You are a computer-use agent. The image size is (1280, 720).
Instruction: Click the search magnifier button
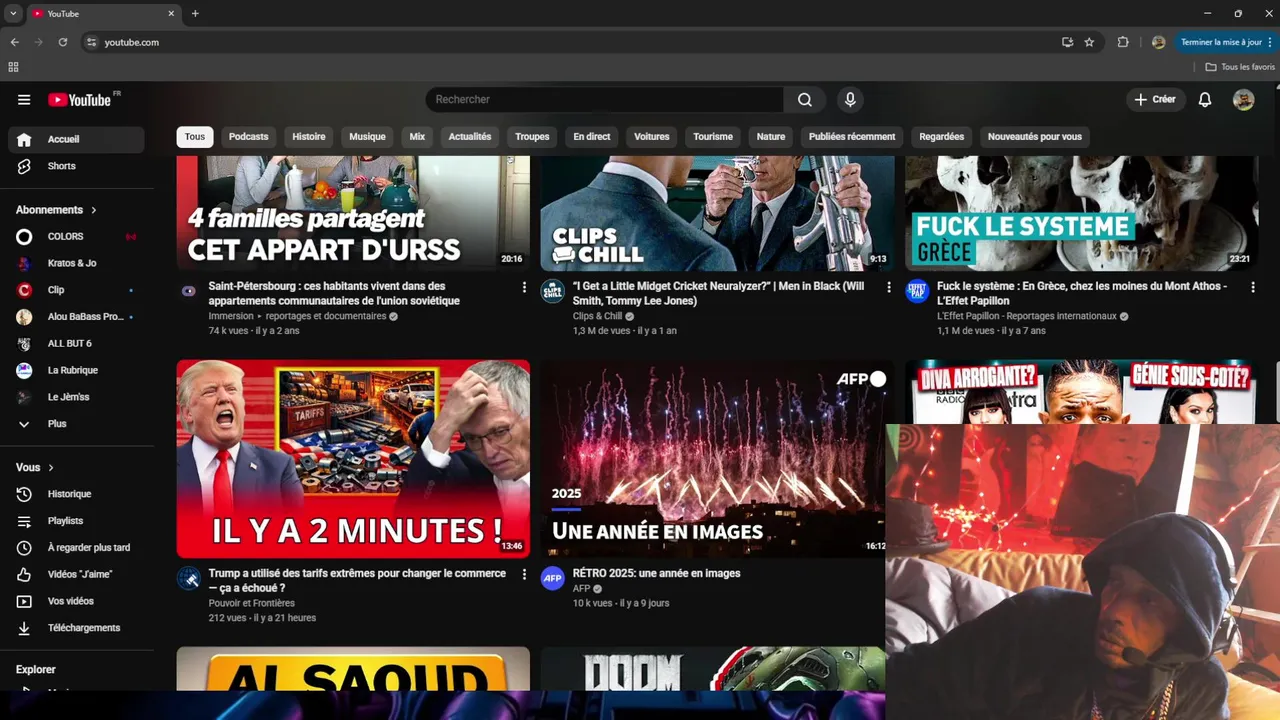click(x=805, y=100)
